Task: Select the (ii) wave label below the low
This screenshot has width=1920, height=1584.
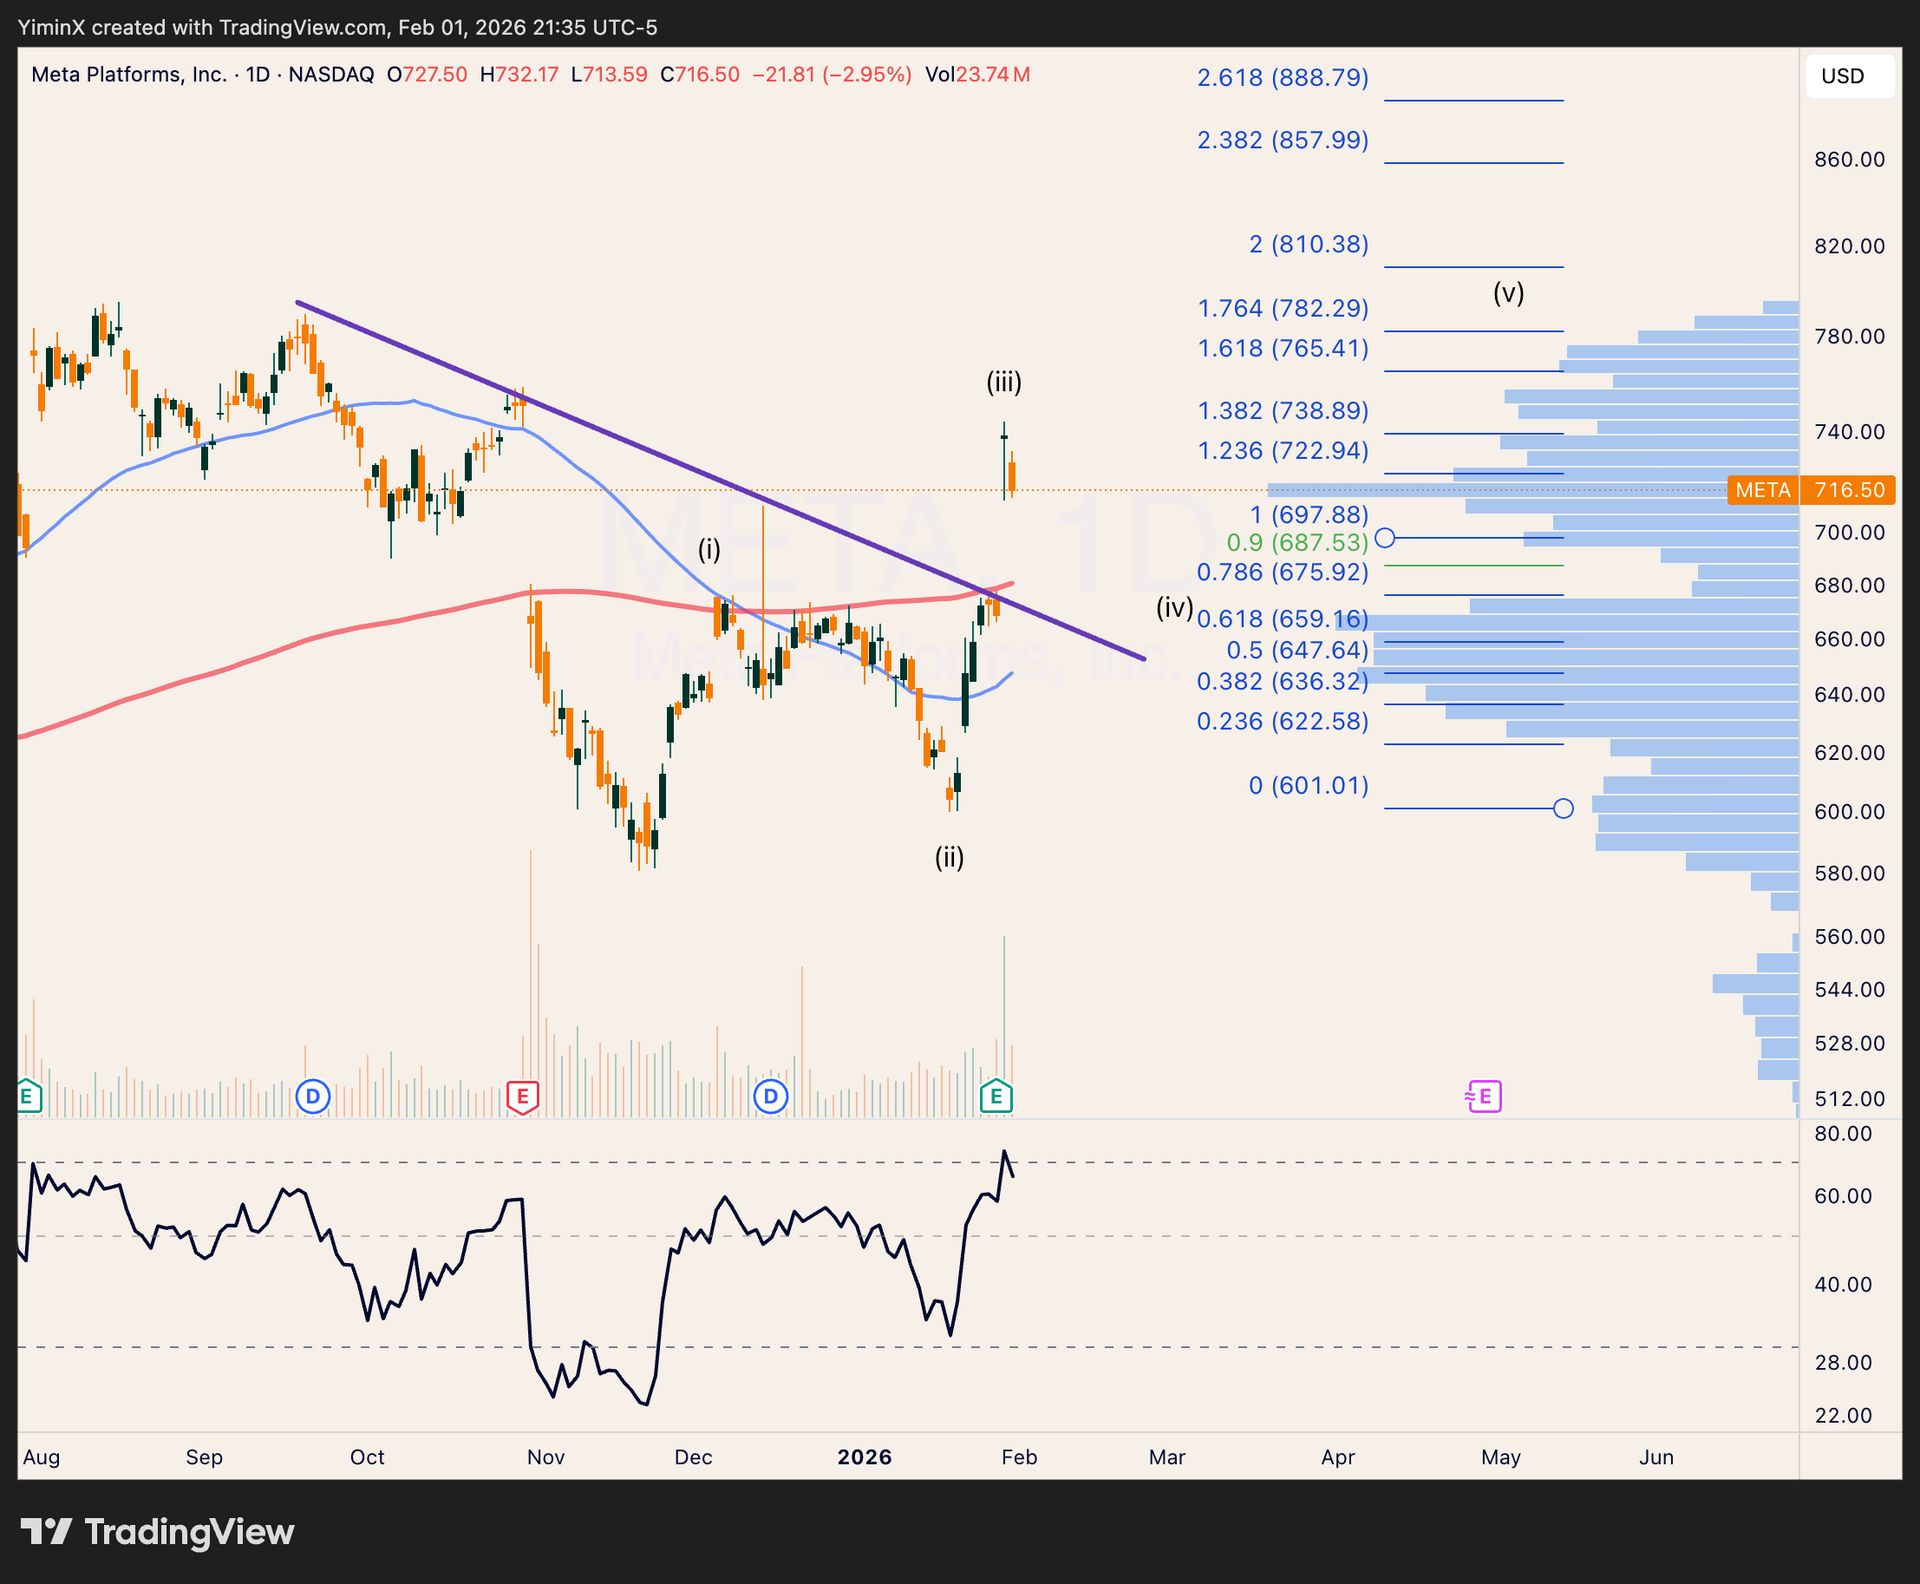Action: tap(949, 857)
